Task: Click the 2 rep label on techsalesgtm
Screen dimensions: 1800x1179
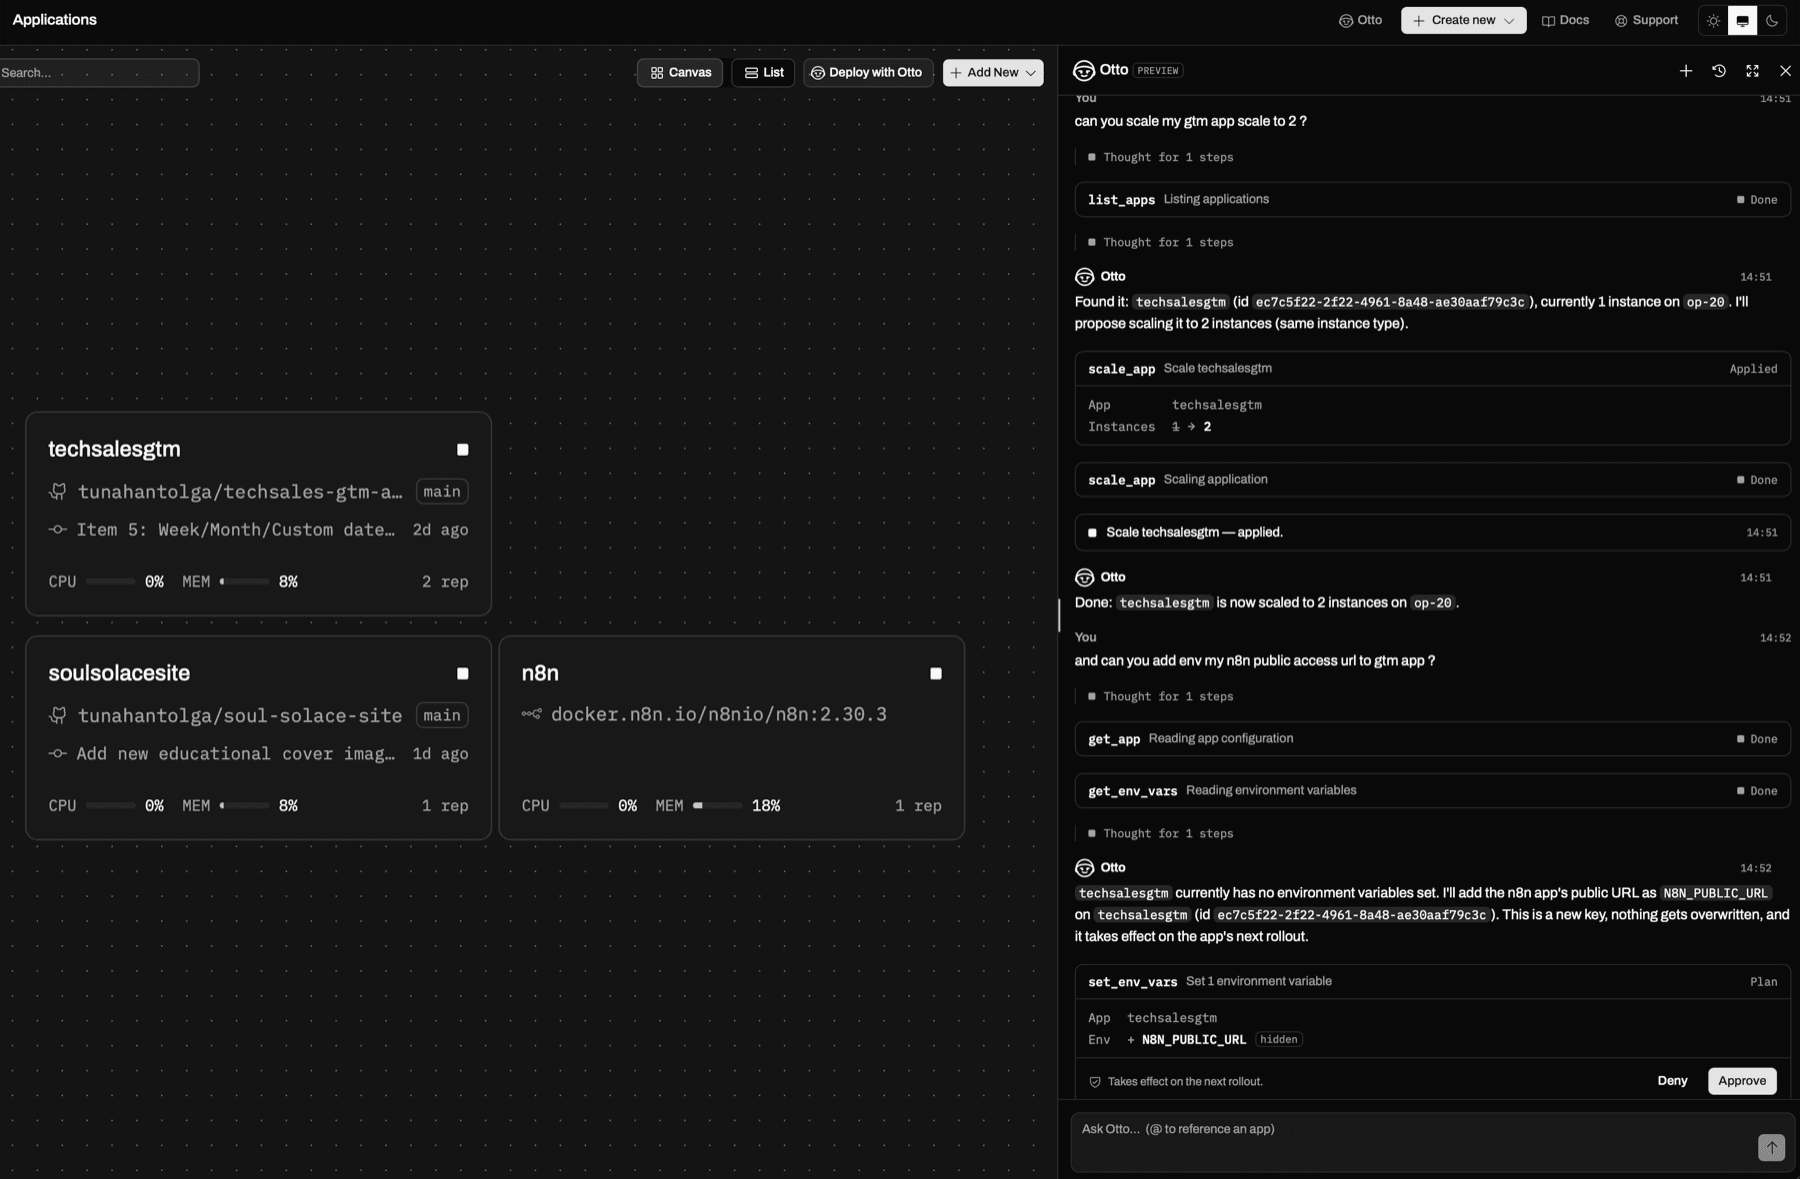Action: (x=445, y=582)
